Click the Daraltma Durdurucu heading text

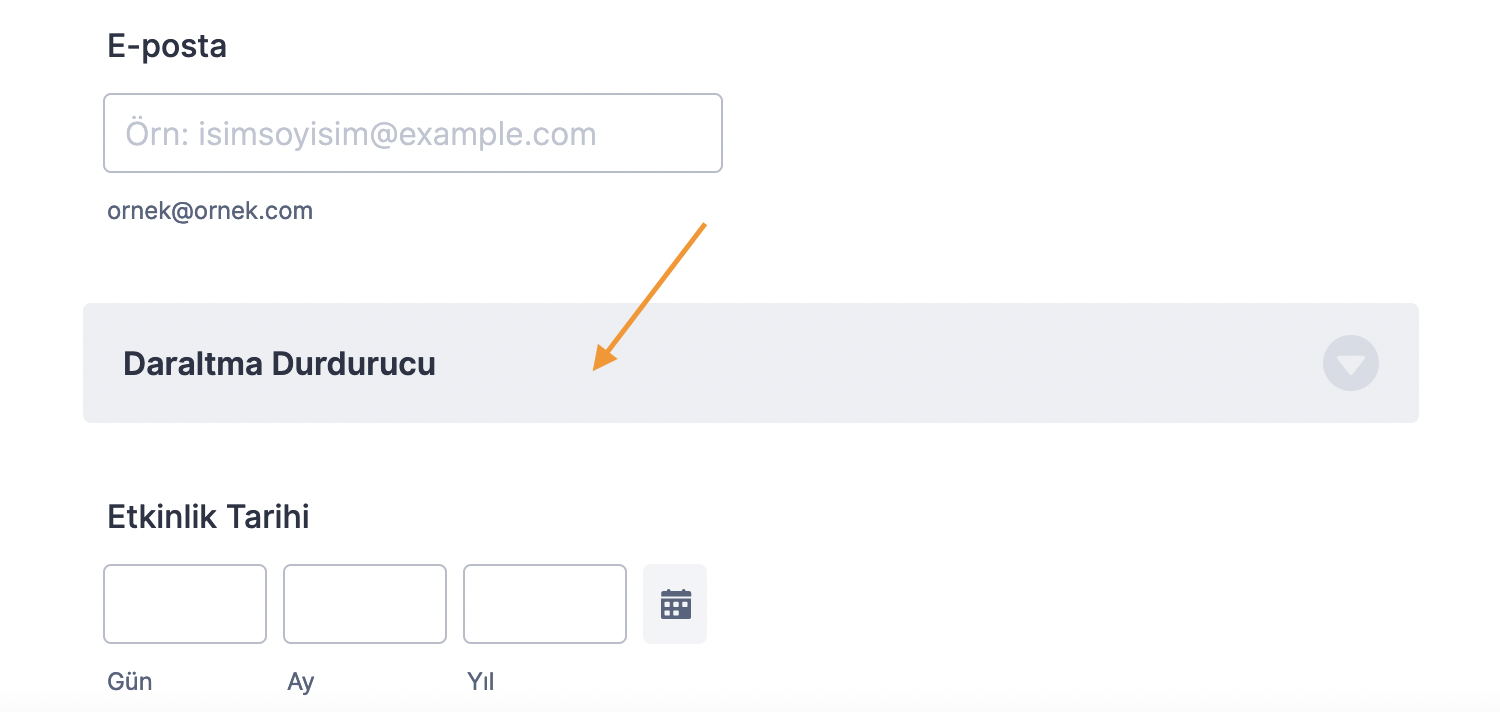[x=279, y=363]
